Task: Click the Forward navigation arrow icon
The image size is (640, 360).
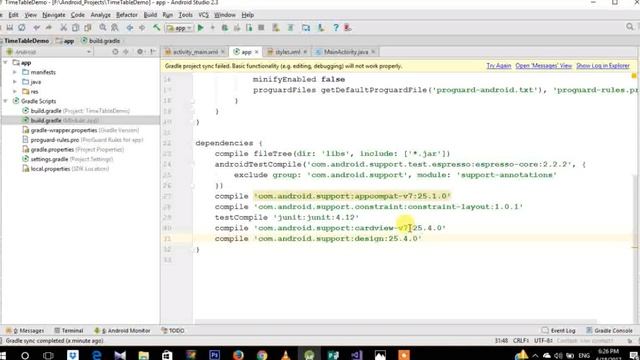Action: pos(142,28)
